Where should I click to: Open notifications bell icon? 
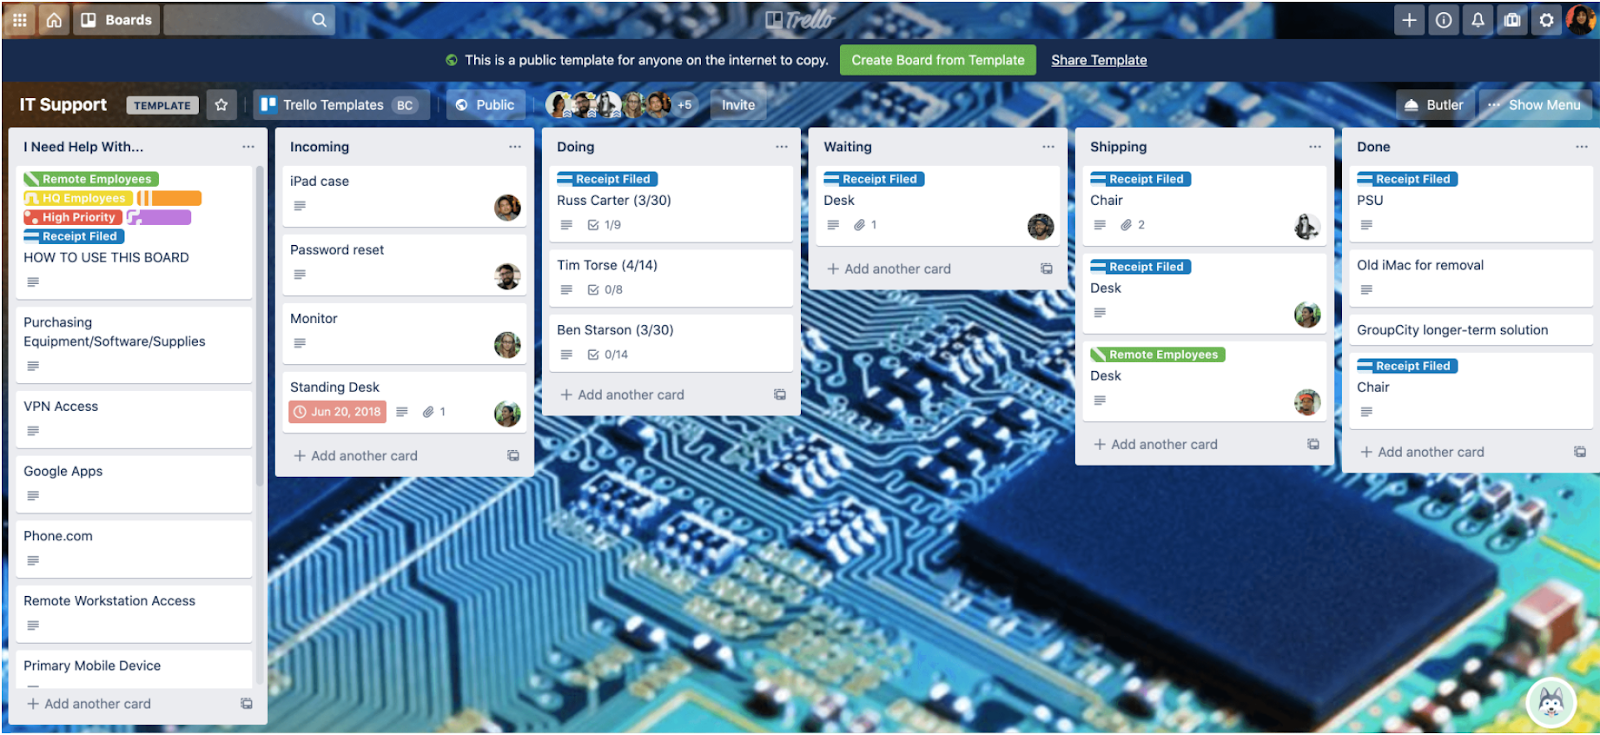pos(1478,20)
